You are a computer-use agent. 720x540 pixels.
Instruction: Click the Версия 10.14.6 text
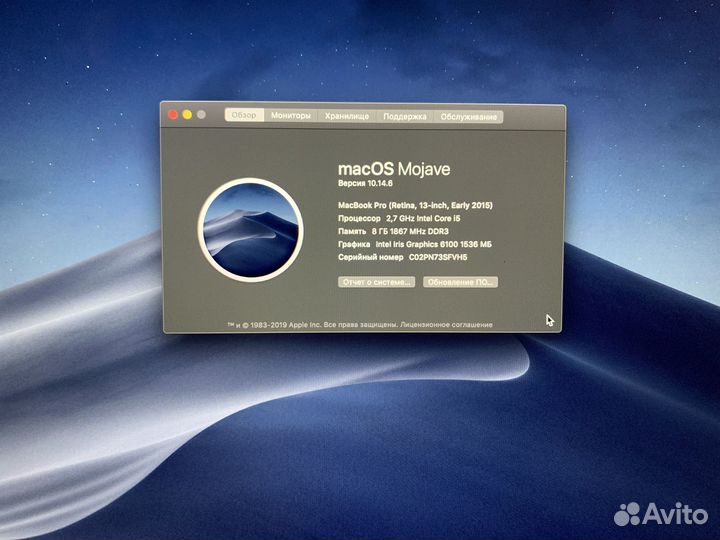365,183
